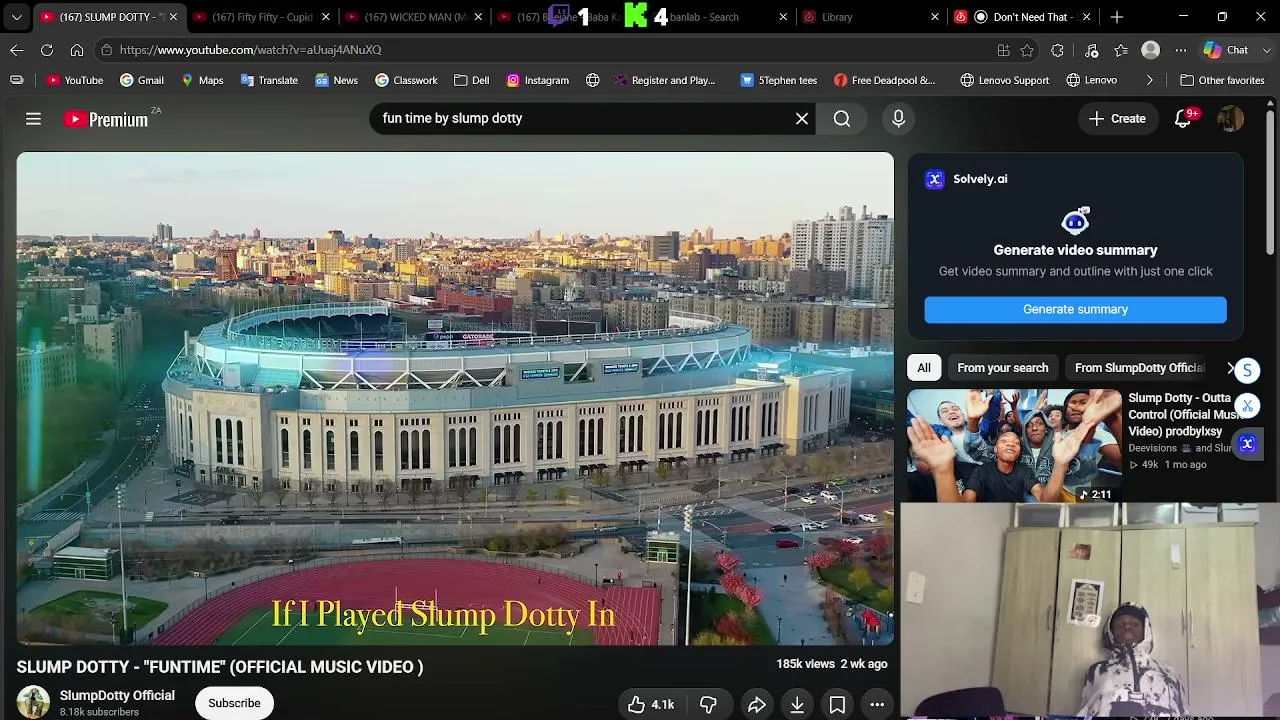Open the browser extensions puzzle icon

1057,50
